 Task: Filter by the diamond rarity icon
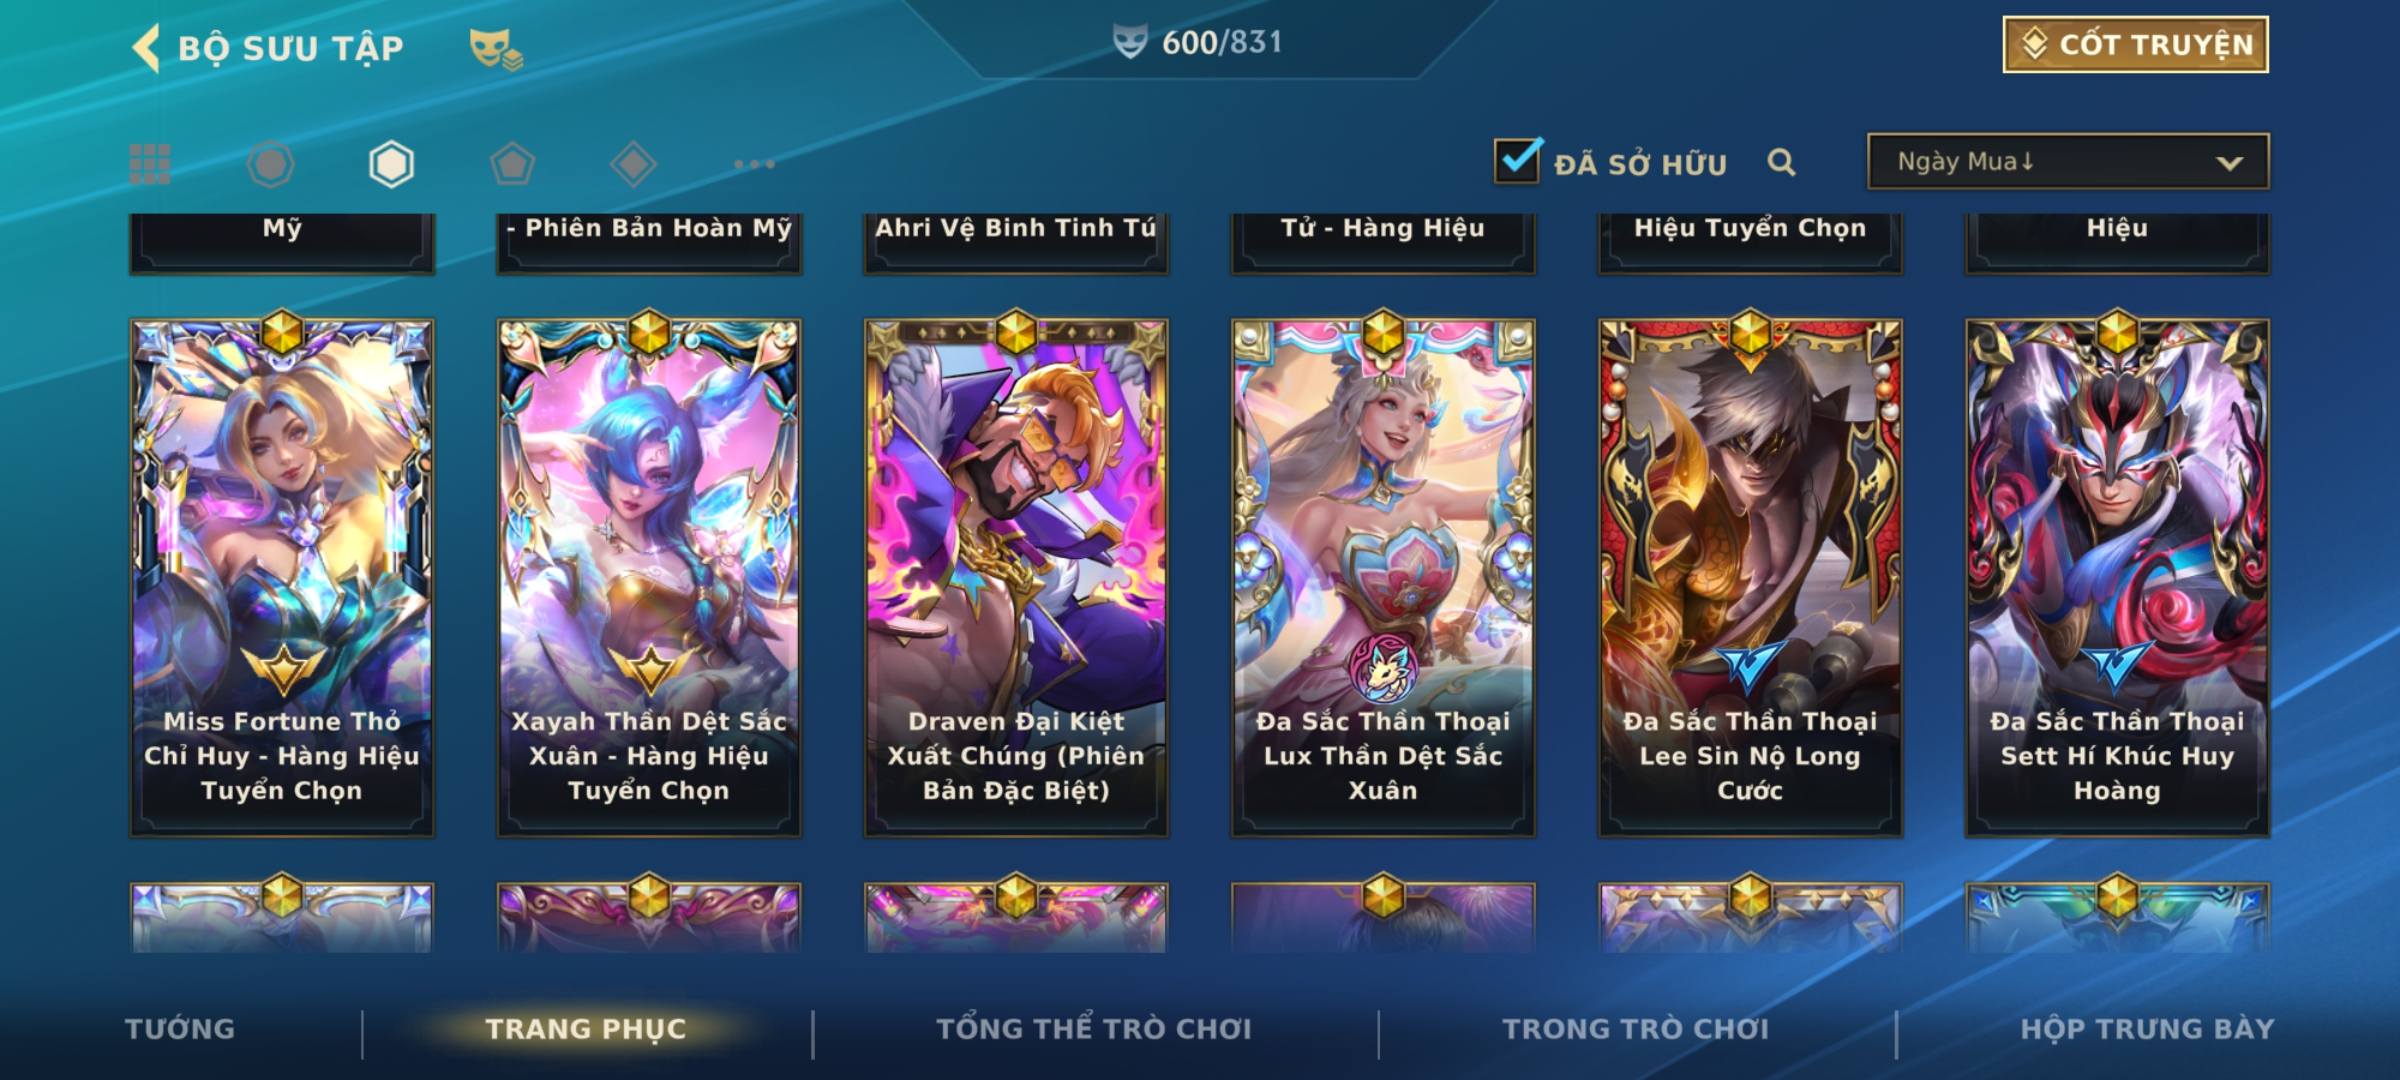coord(633,164)
